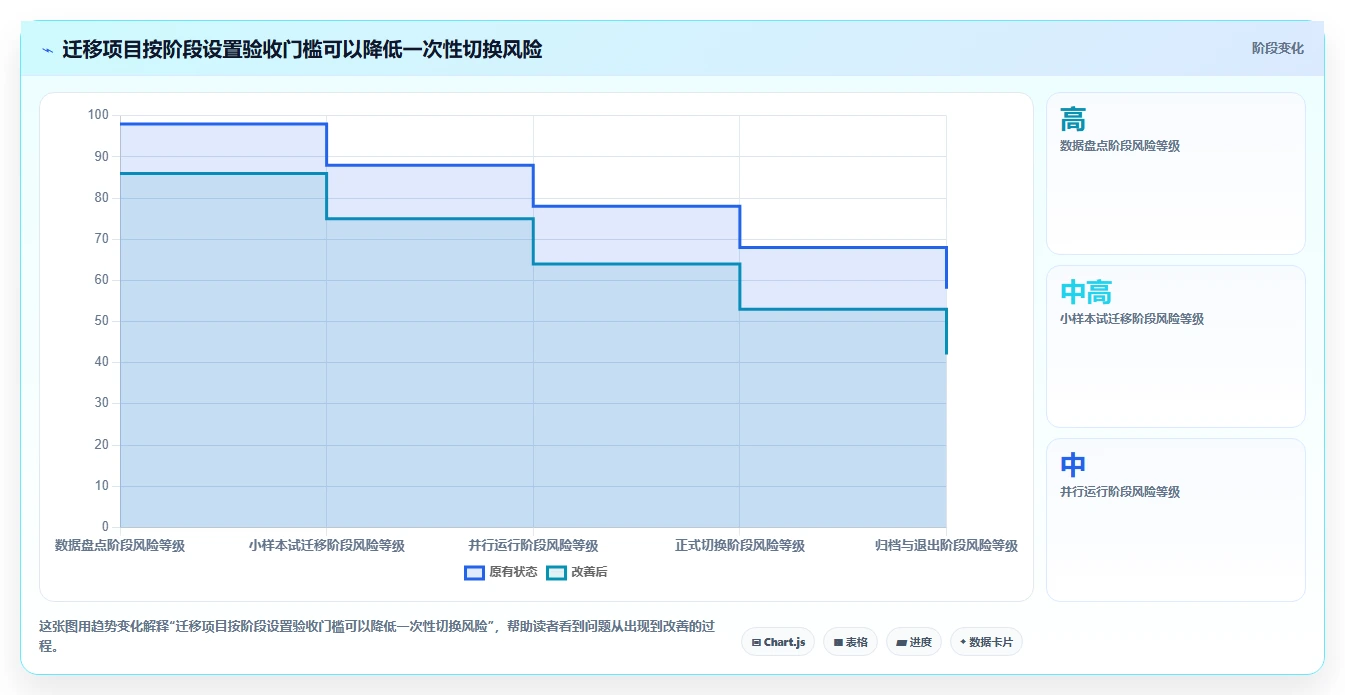Toggle the 改善后 legend entry

tap(577, 572)
